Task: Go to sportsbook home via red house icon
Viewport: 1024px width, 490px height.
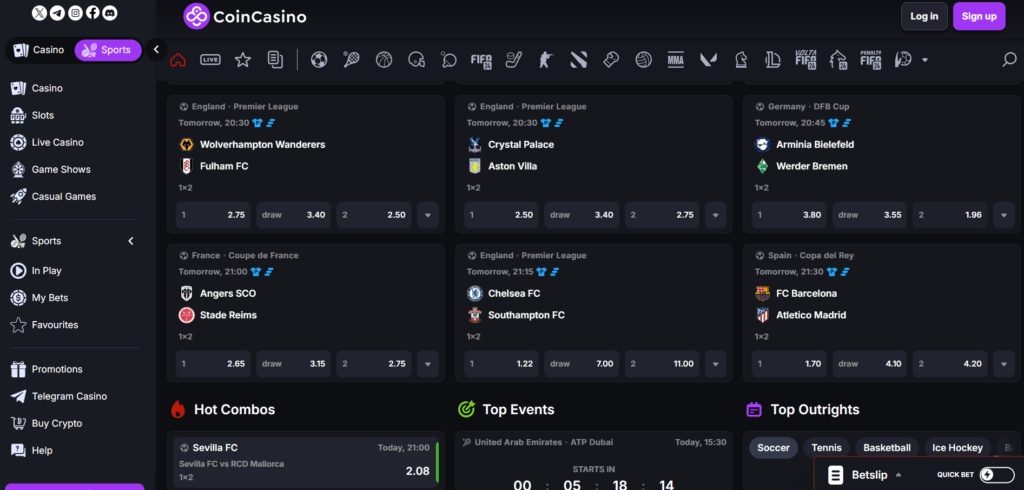Action: pyautogui.click(x=178, y=60)
